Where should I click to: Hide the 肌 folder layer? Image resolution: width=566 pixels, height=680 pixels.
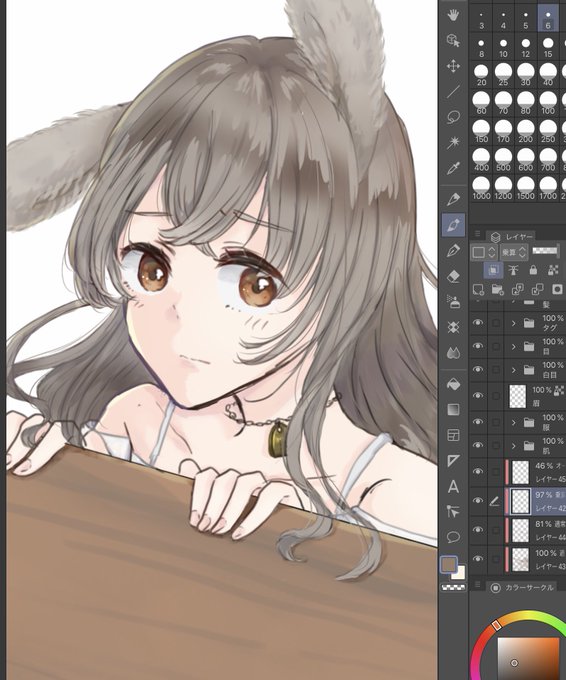(478, 445)
